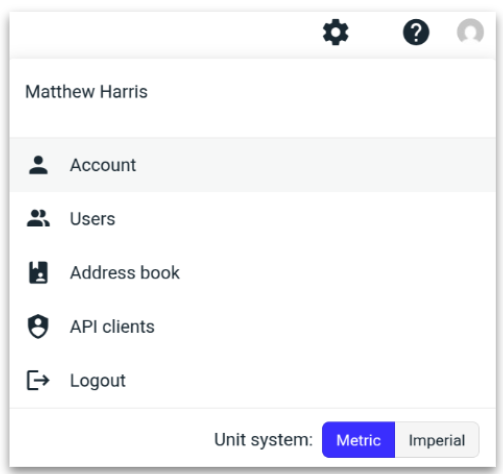Click the single person icon beside Account
The image size is (503, 474).
tap(38, 165)
